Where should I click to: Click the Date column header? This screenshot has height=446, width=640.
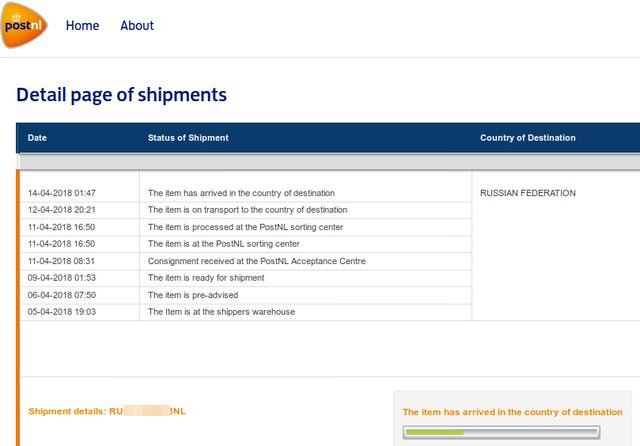(37, 138)
